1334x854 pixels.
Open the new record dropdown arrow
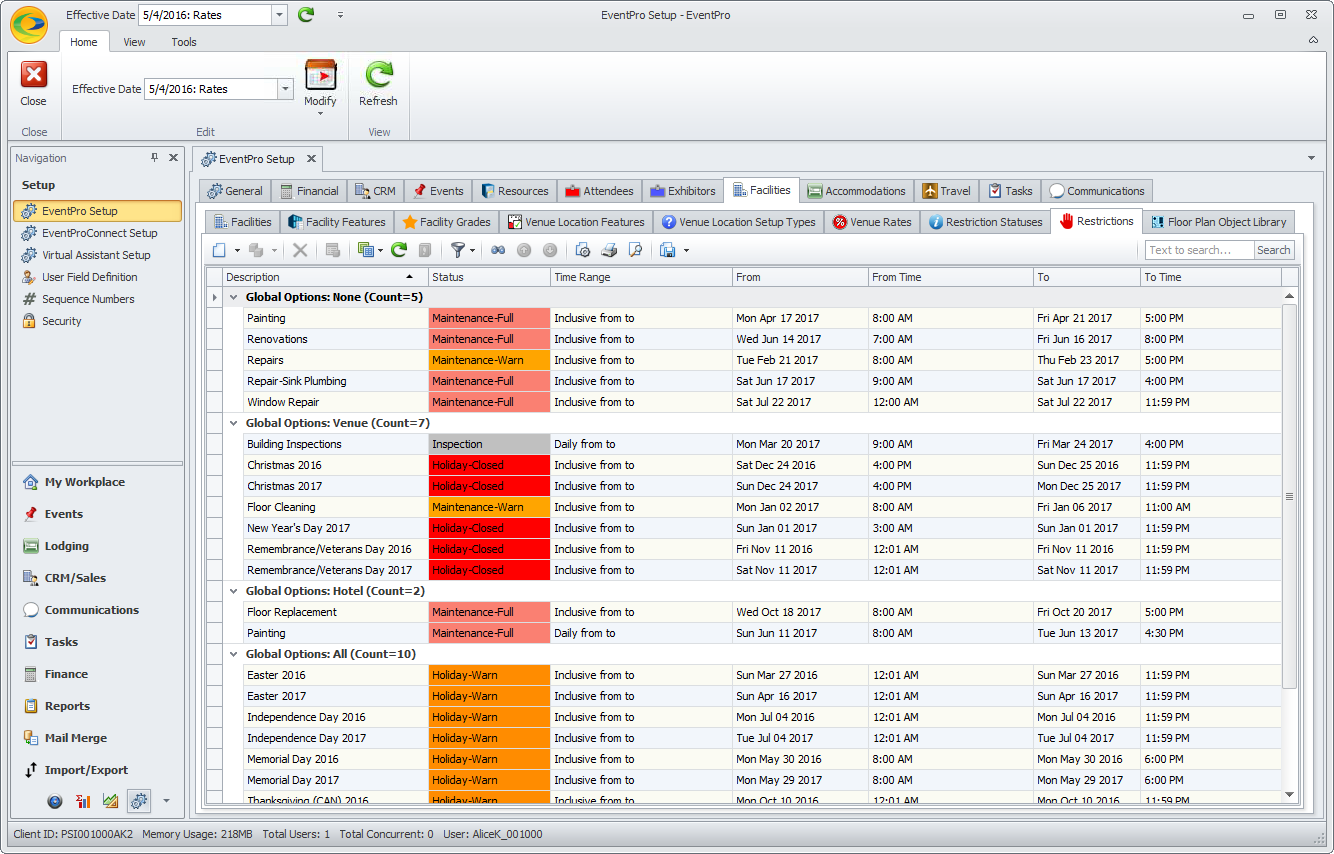pos(237,250)
